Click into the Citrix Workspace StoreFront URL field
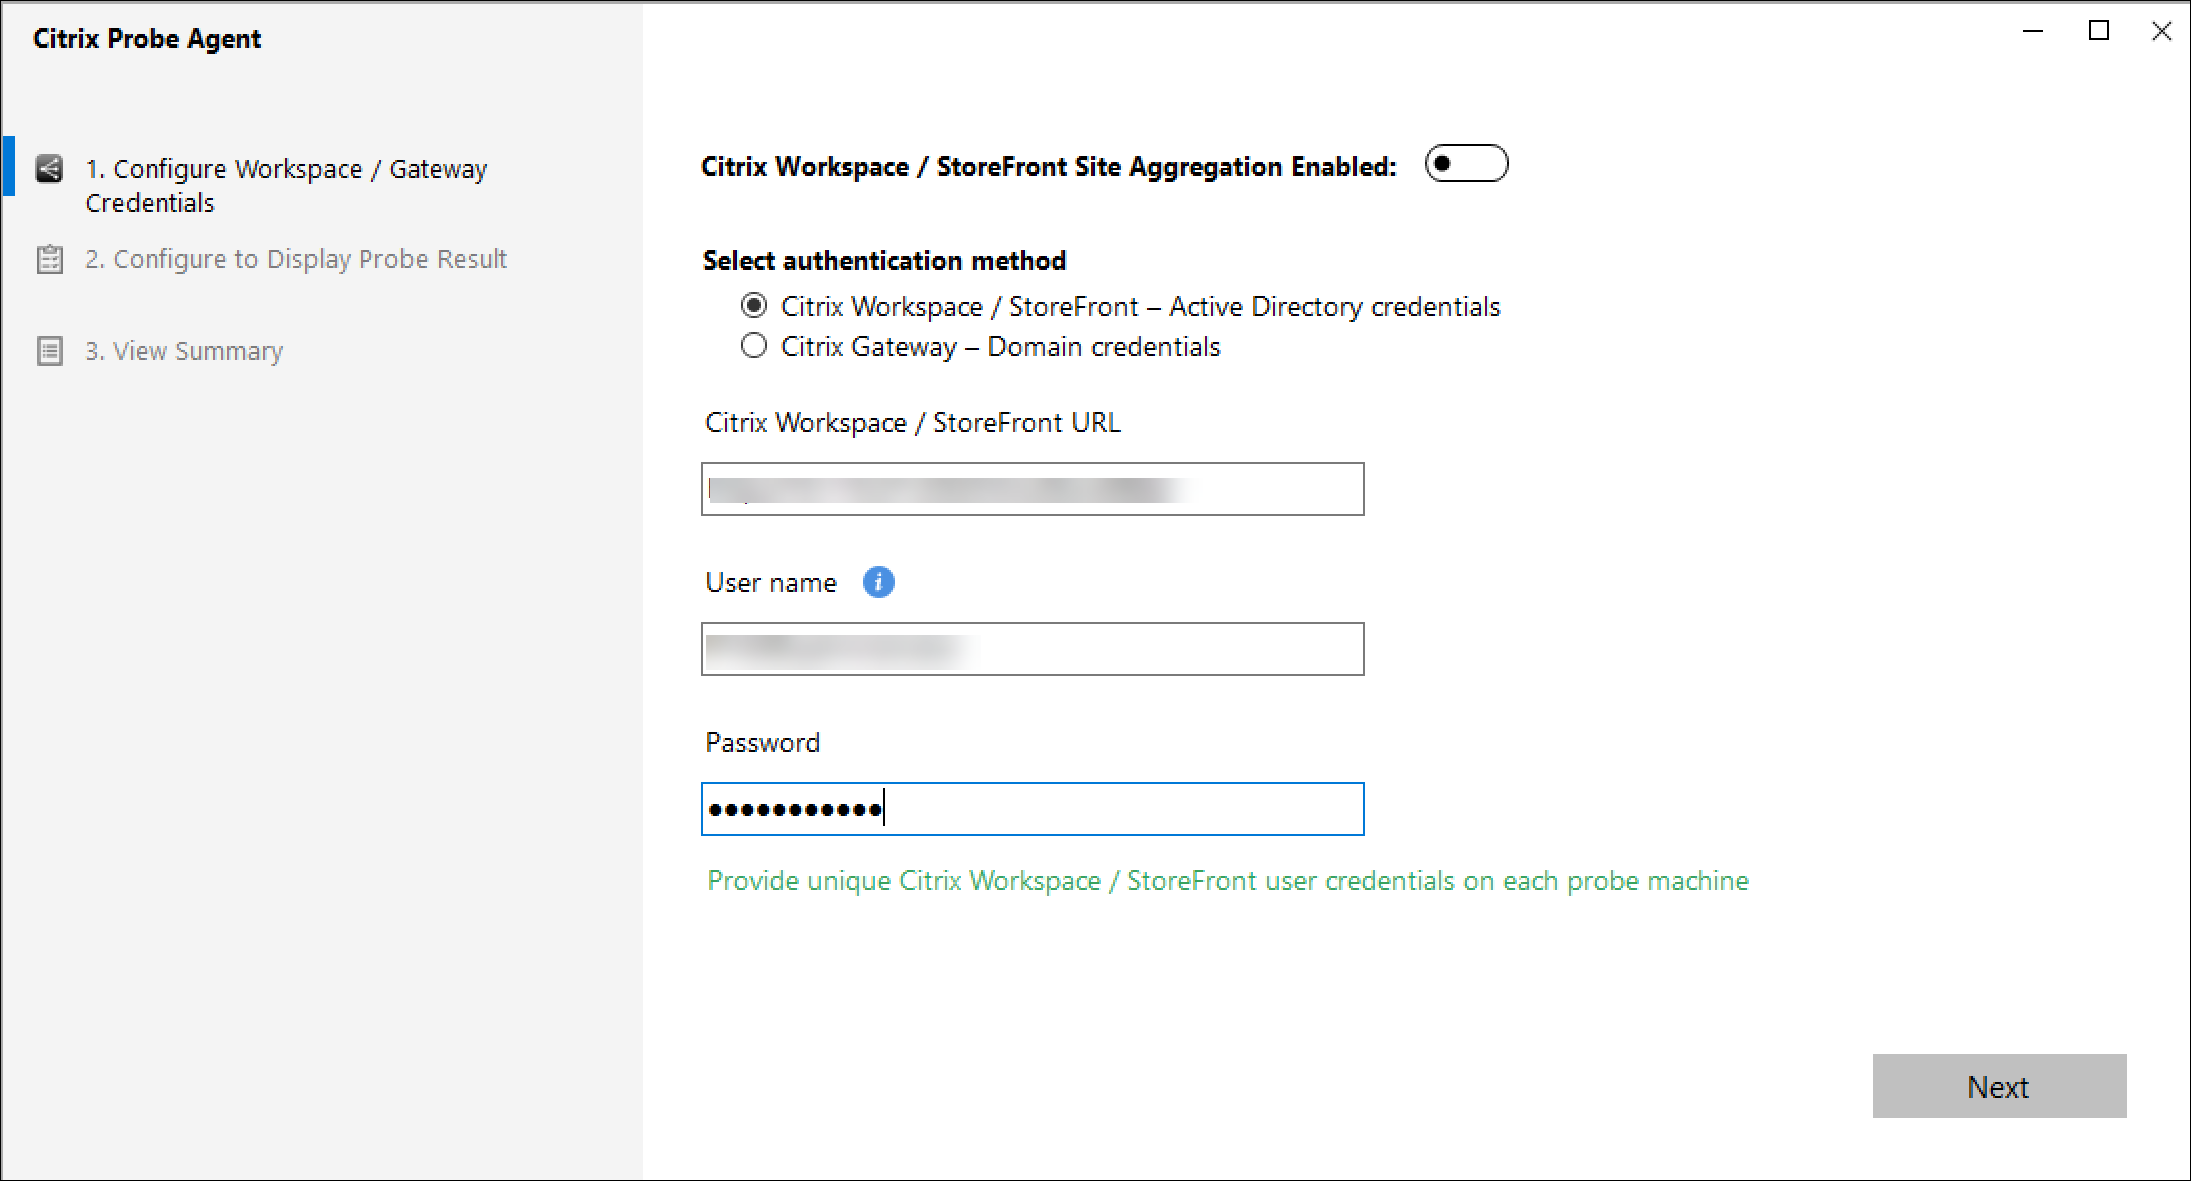 (1032, 489)
